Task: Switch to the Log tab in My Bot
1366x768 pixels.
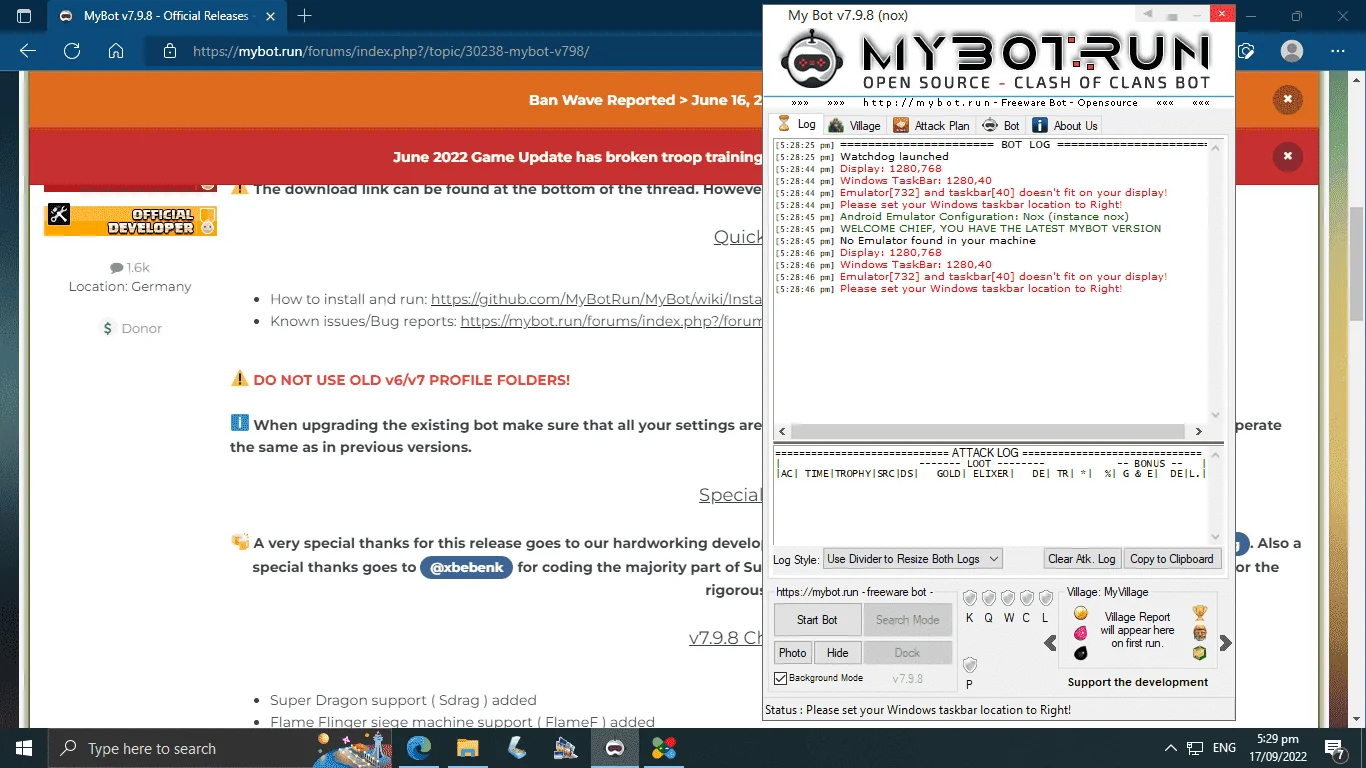Action: (797, 124)
